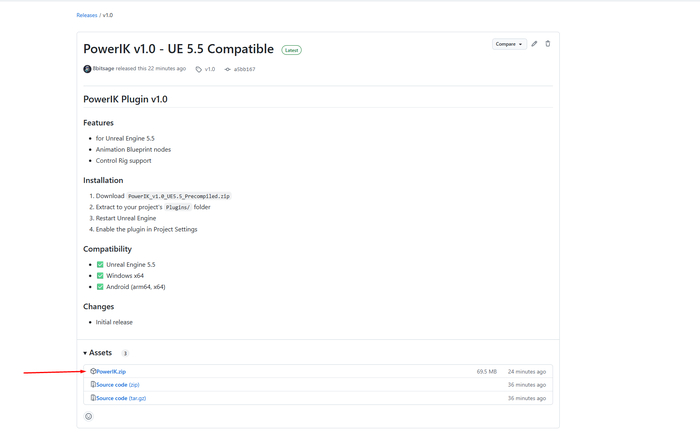Screen dimensions: 700x439
Task: Click the tag icon beside v1.0
Action: tap(199, 69)
